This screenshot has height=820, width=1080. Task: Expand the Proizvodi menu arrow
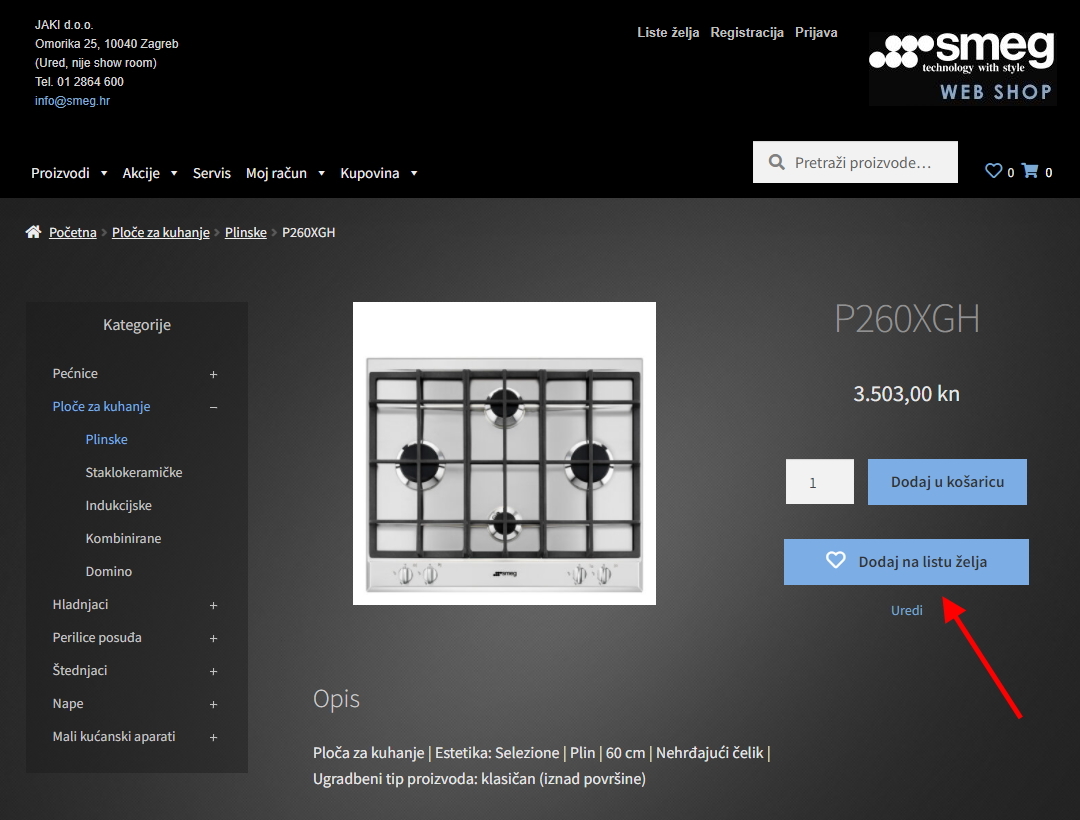(104, 174)
